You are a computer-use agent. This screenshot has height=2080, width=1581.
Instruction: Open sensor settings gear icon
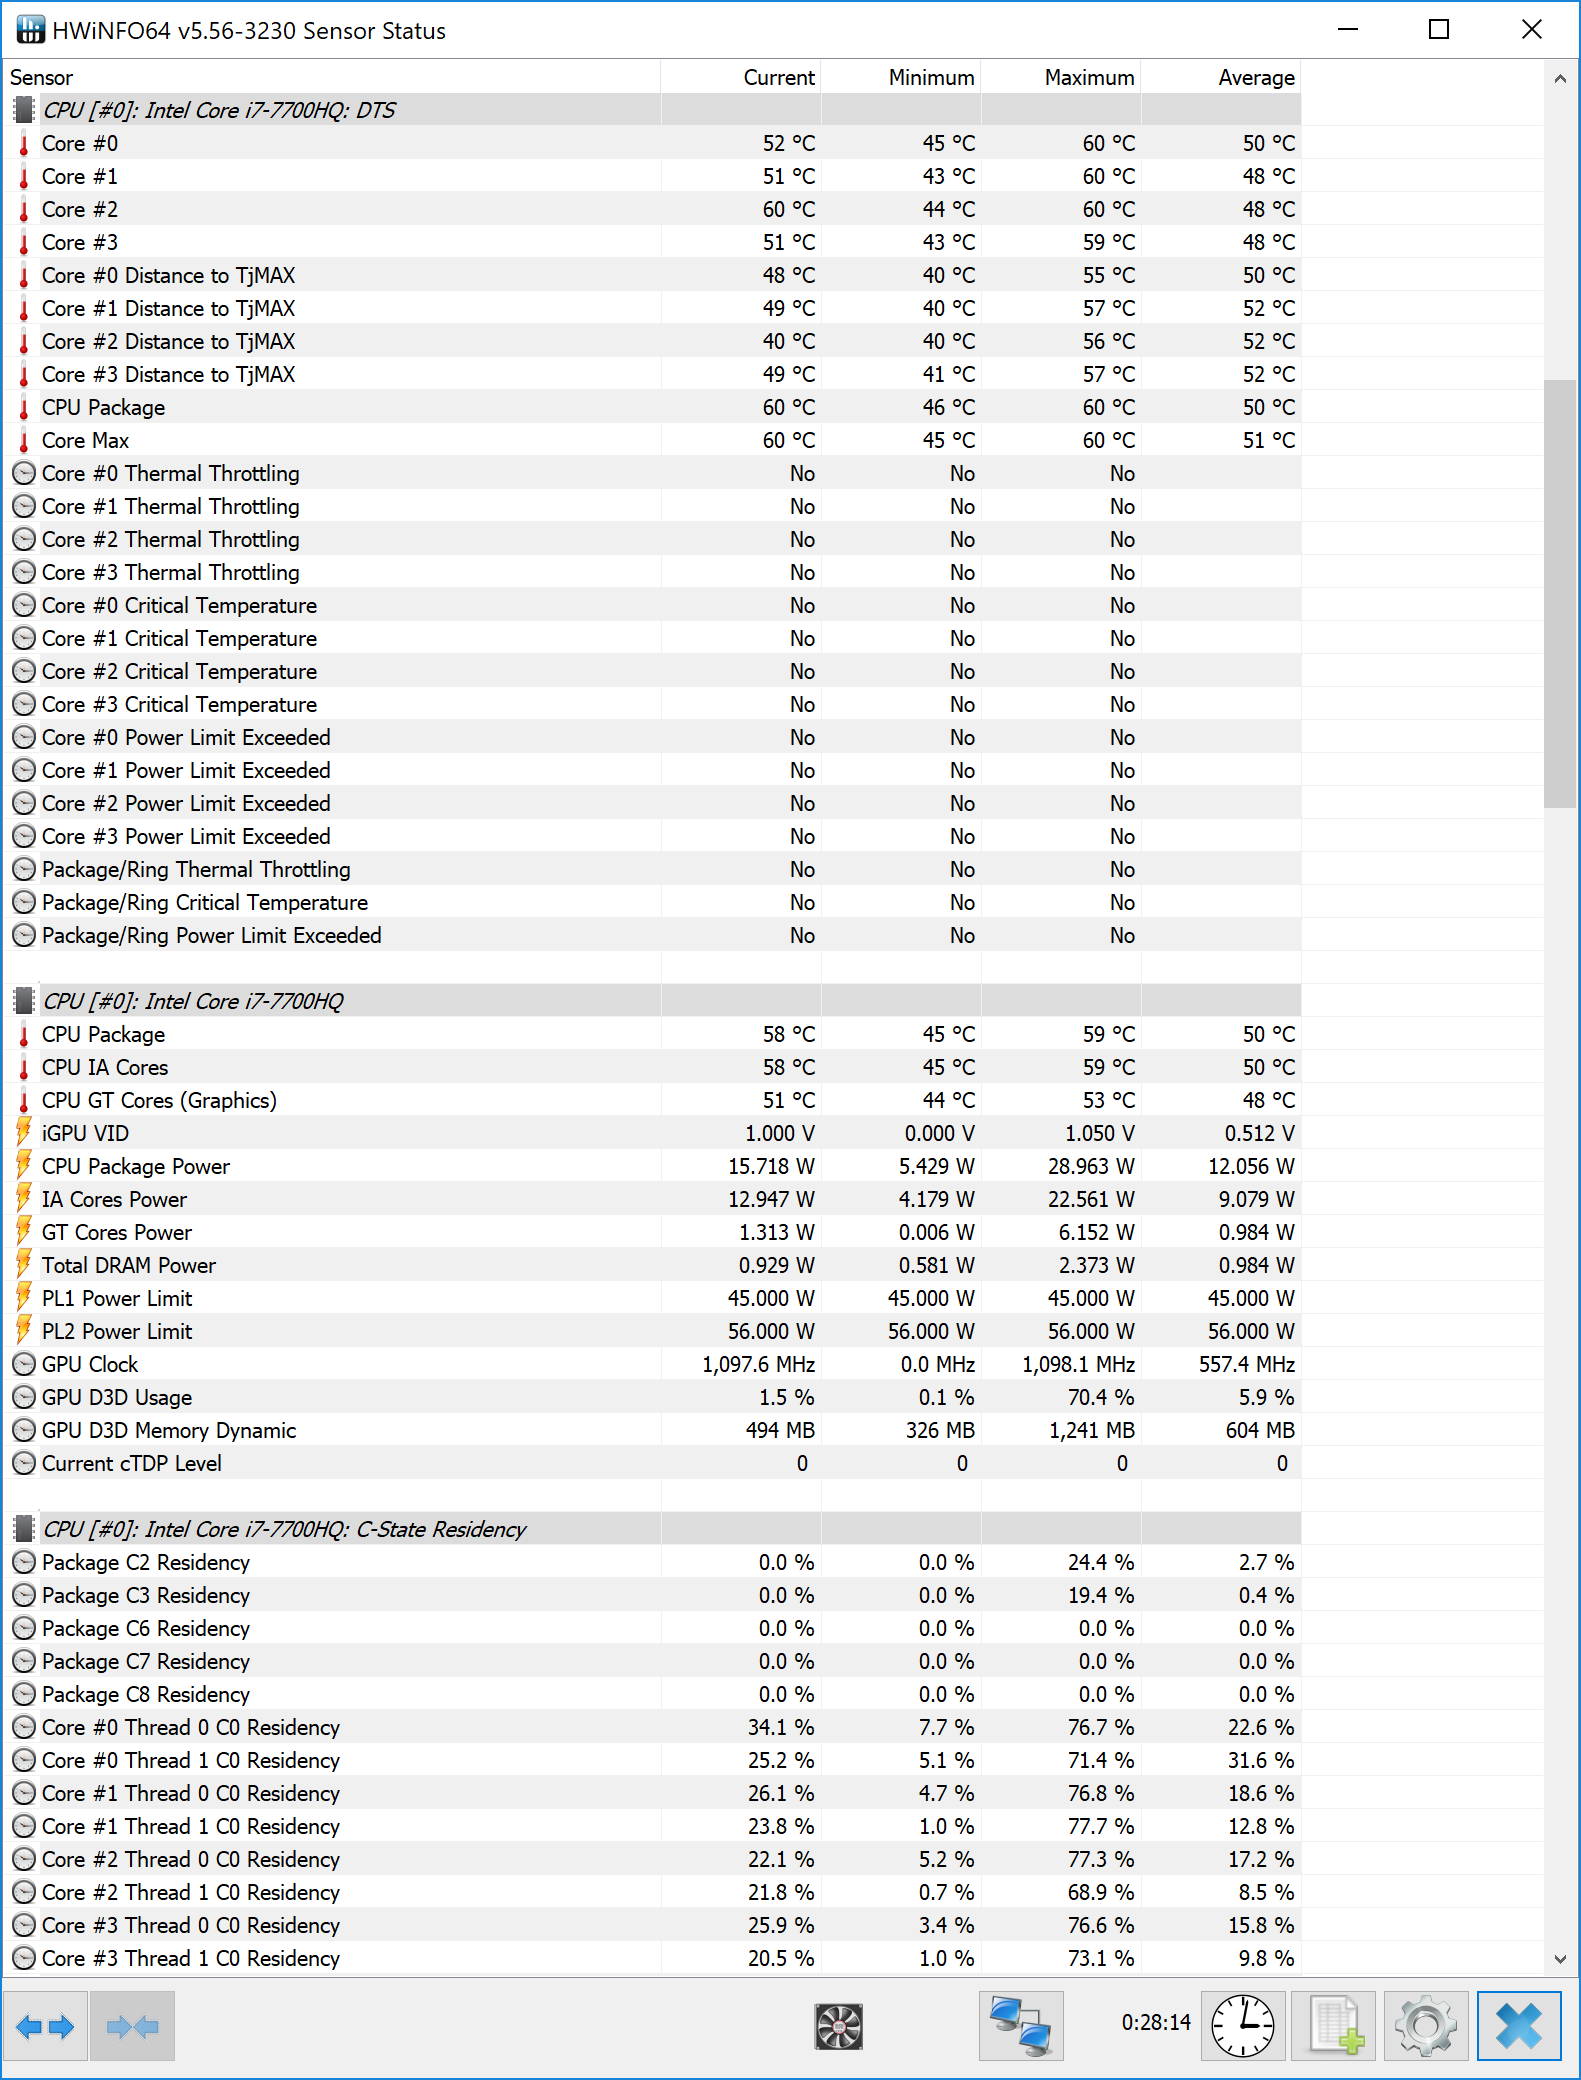pos(1425,2026)
